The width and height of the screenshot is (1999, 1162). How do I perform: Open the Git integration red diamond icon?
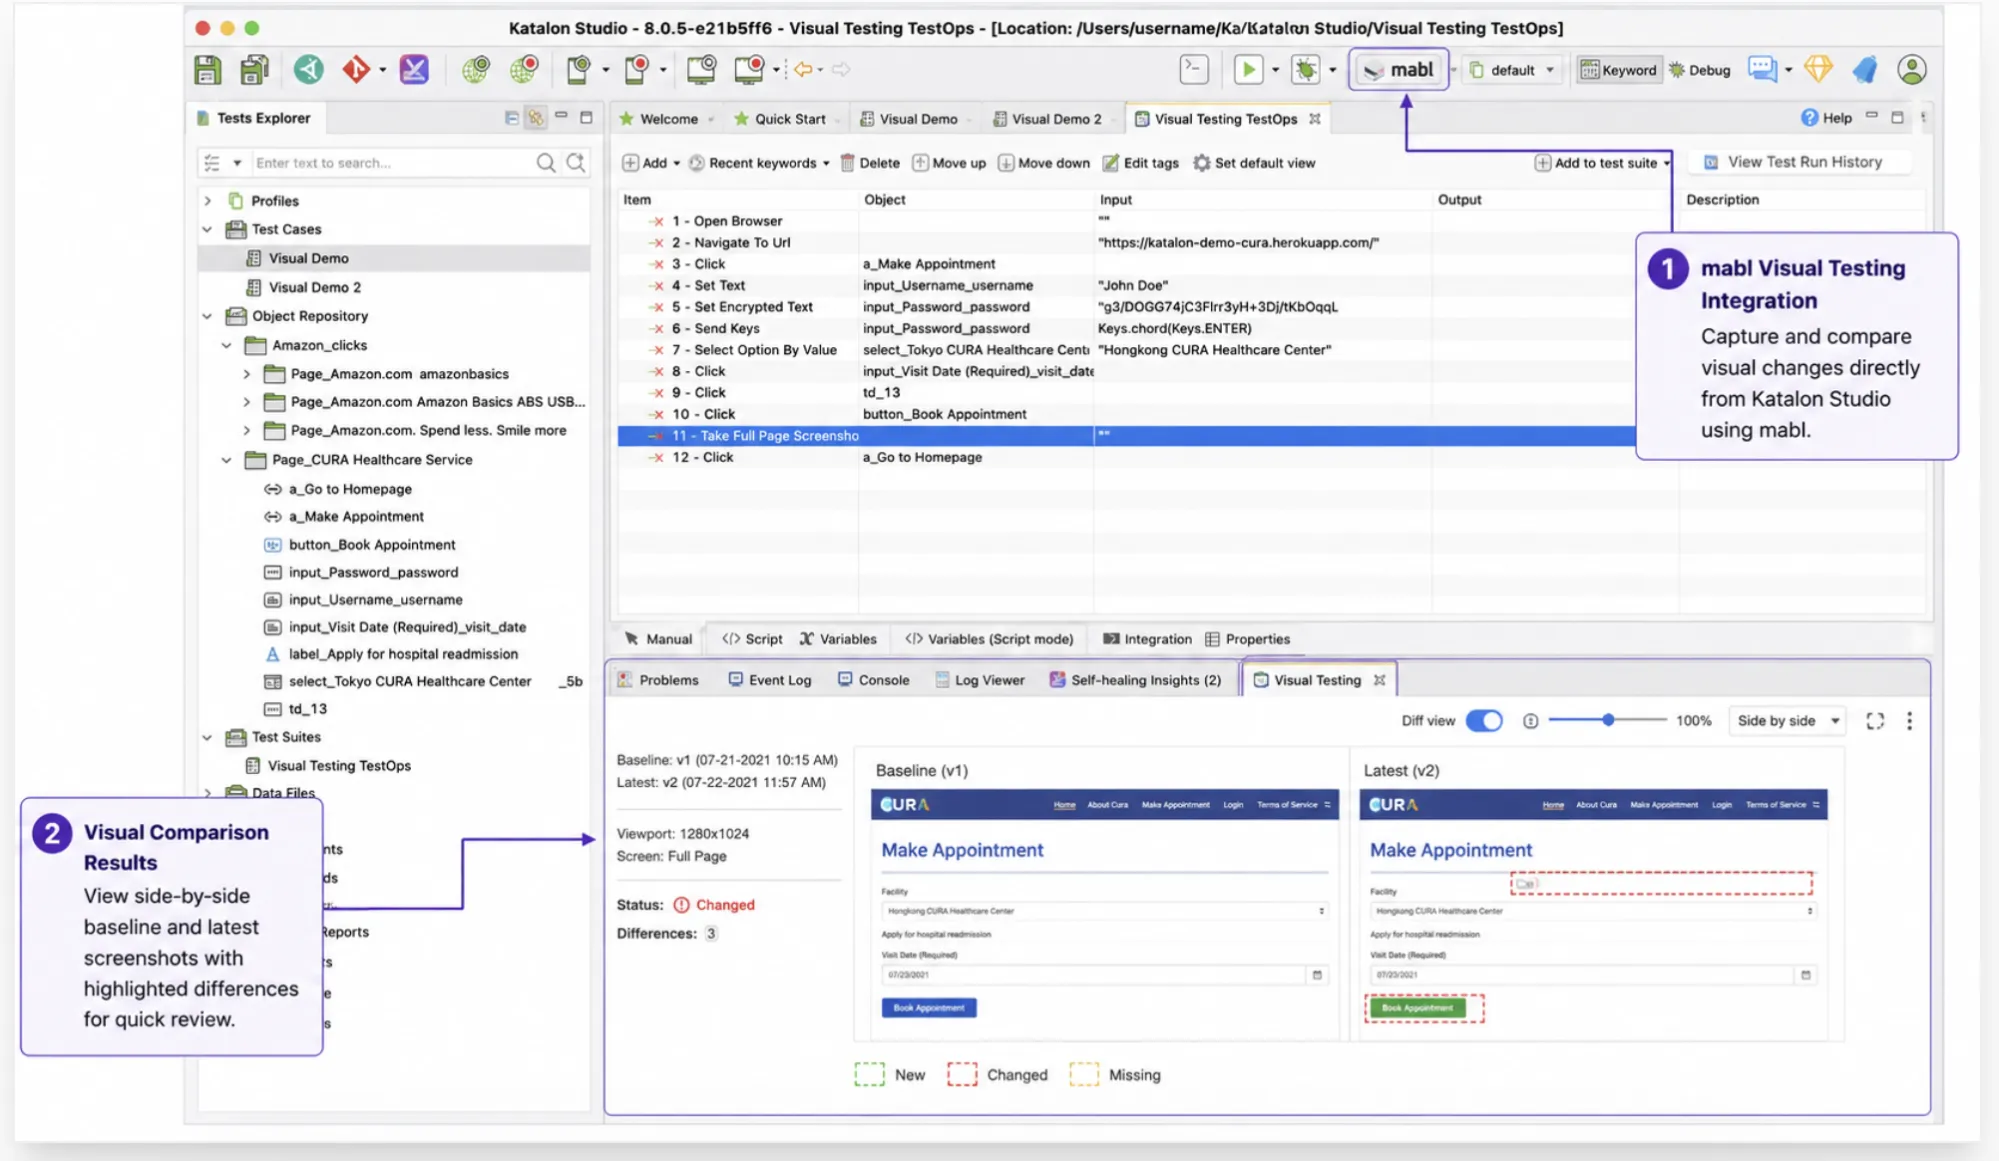click(356, 70)
